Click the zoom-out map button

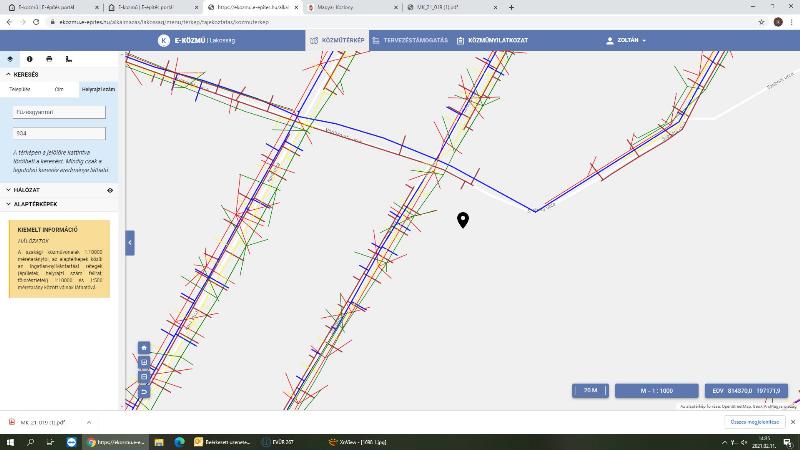144,377
